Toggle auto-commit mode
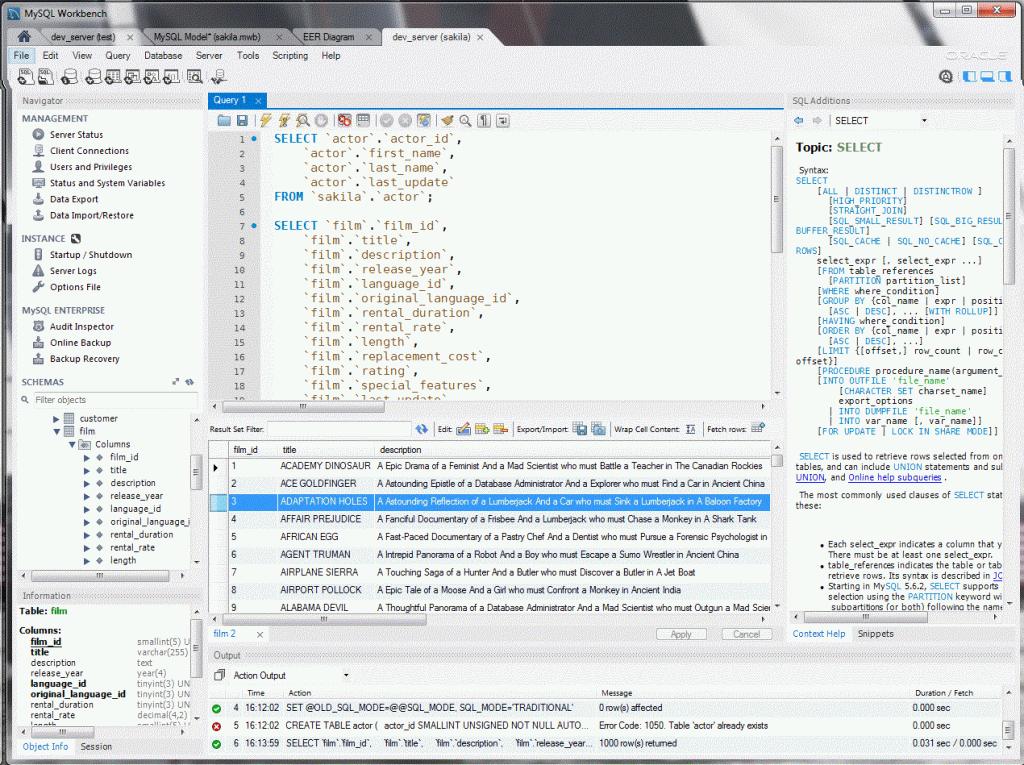This screenshot has width=1024, height=765. 424,120
